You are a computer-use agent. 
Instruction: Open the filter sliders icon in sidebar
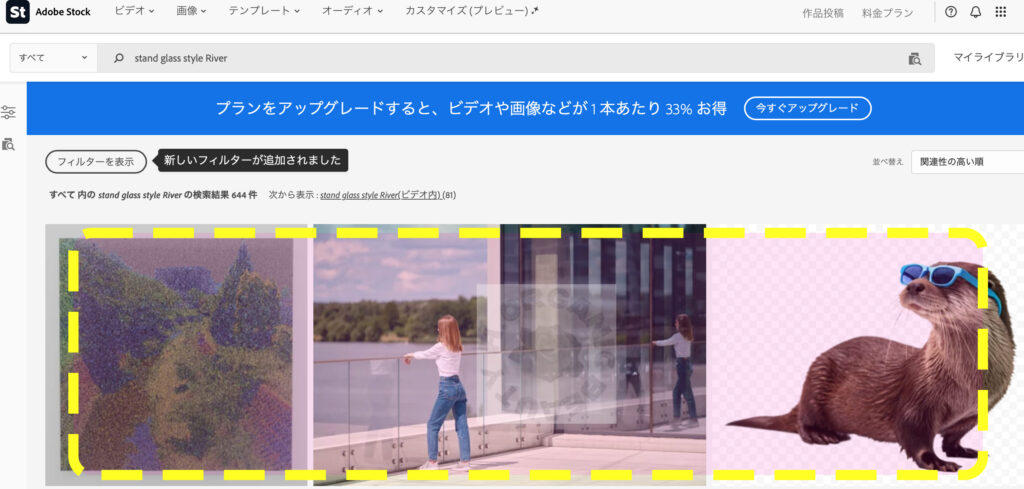(x=9, y=113)
